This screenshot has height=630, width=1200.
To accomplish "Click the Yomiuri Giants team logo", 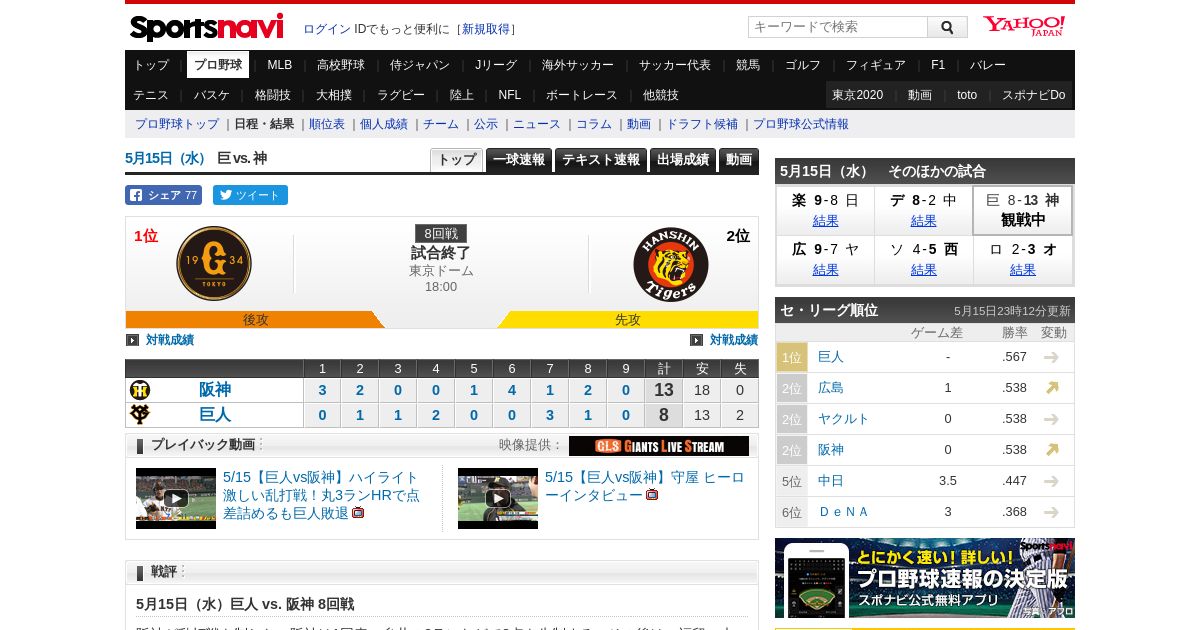I will pos(214,263).
